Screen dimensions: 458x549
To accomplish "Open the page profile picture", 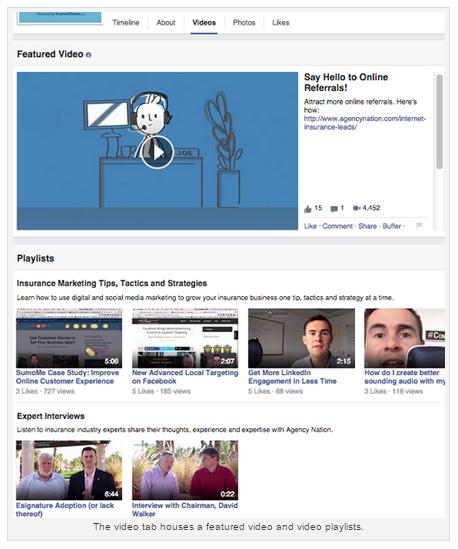I will pos(60,18).
